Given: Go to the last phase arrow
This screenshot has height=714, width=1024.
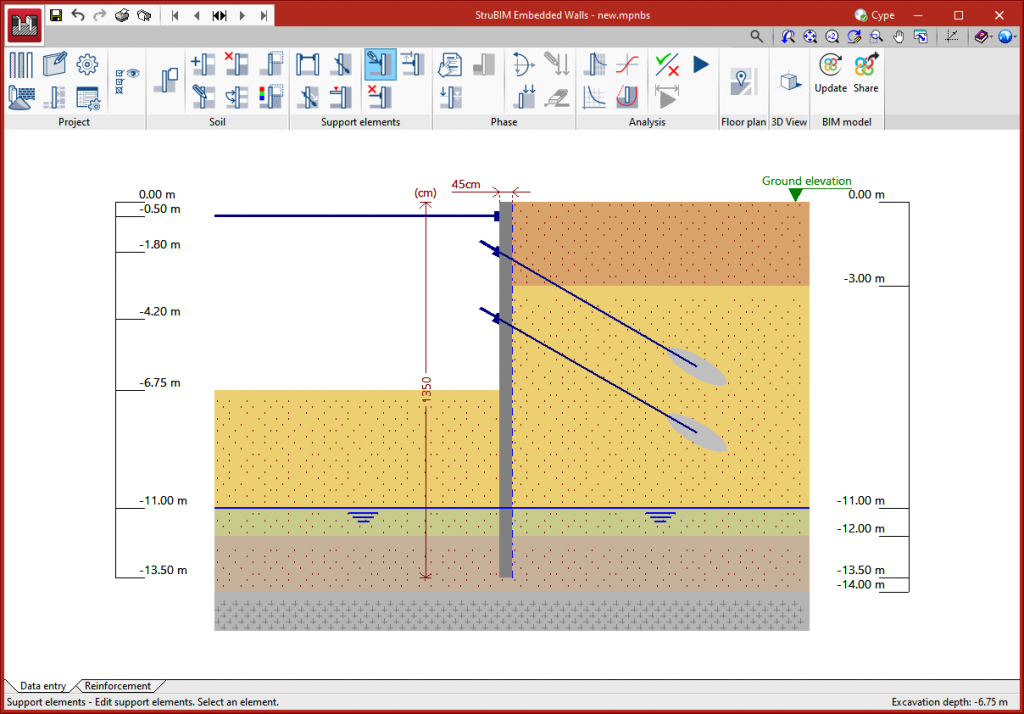Looking at the screenshot, I should (263, 15).
